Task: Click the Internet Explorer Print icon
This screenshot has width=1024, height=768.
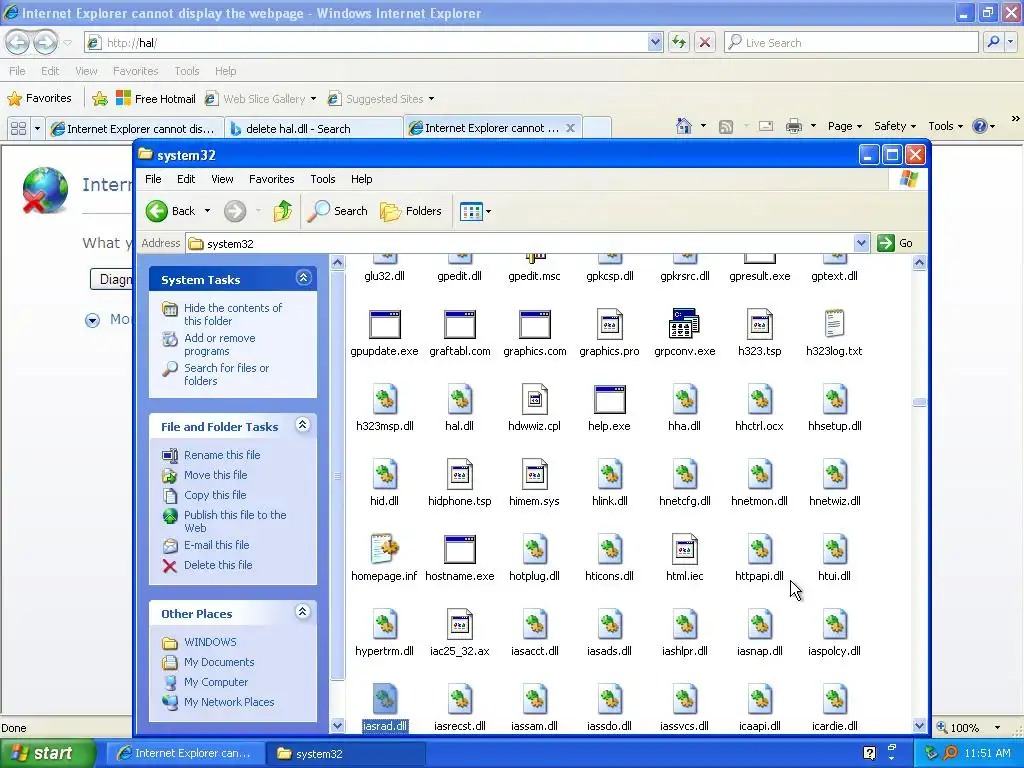Action: click(x=793, y=126)
